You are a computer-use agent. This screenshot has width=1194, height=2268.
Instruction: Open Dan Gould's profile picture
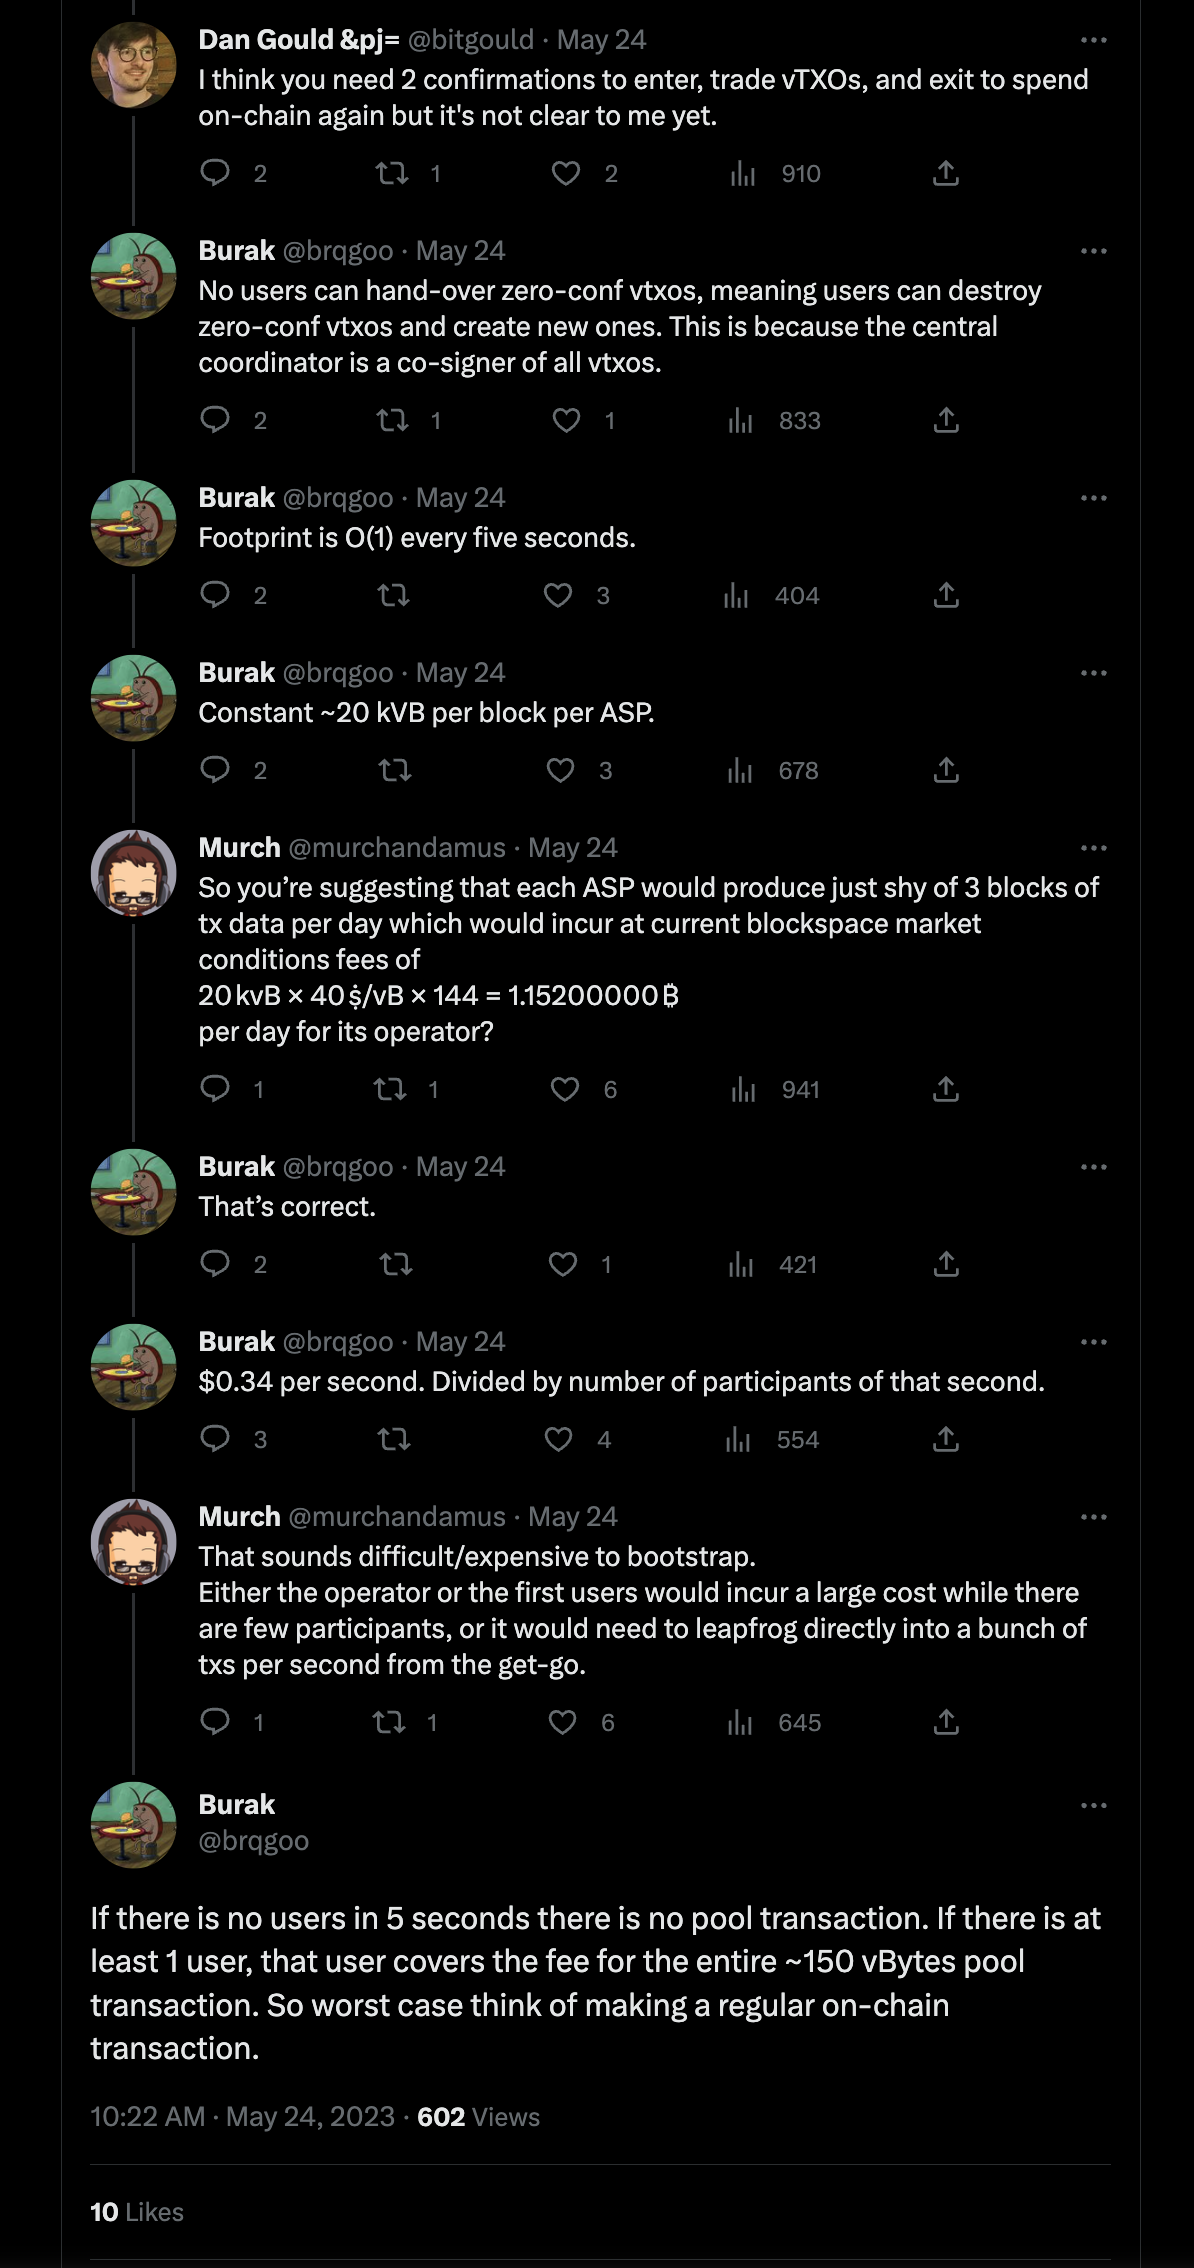click(x=133, y=65)
